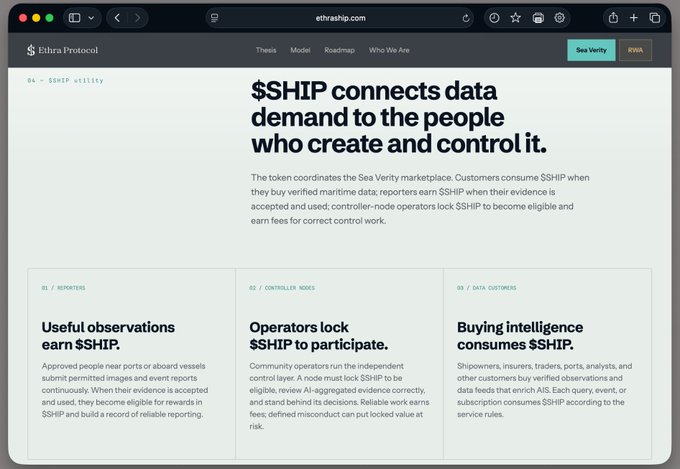
Task: Click the '02 / CONTROLLER NODES' label
Action: point(282,288)
